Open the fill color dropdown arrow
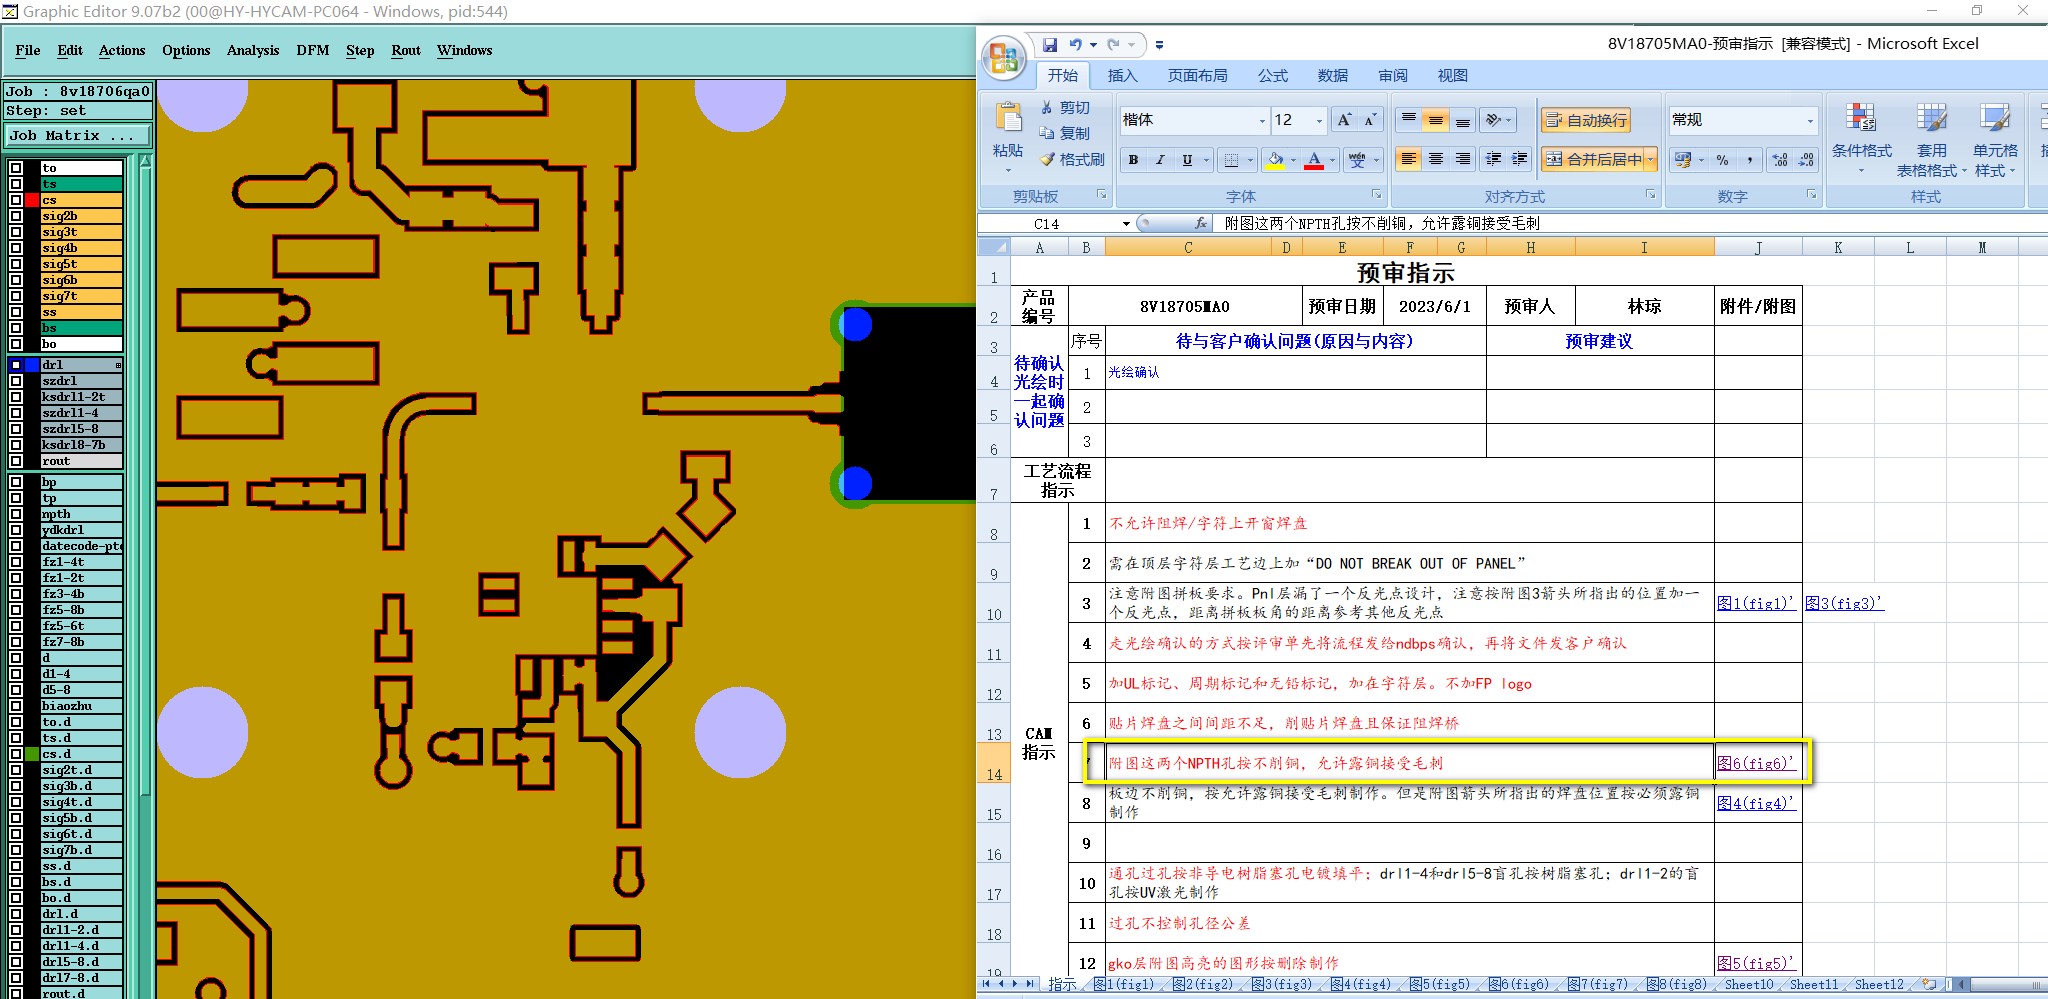This screenshot has height=999, width=2048. (x=1292, y=160)
